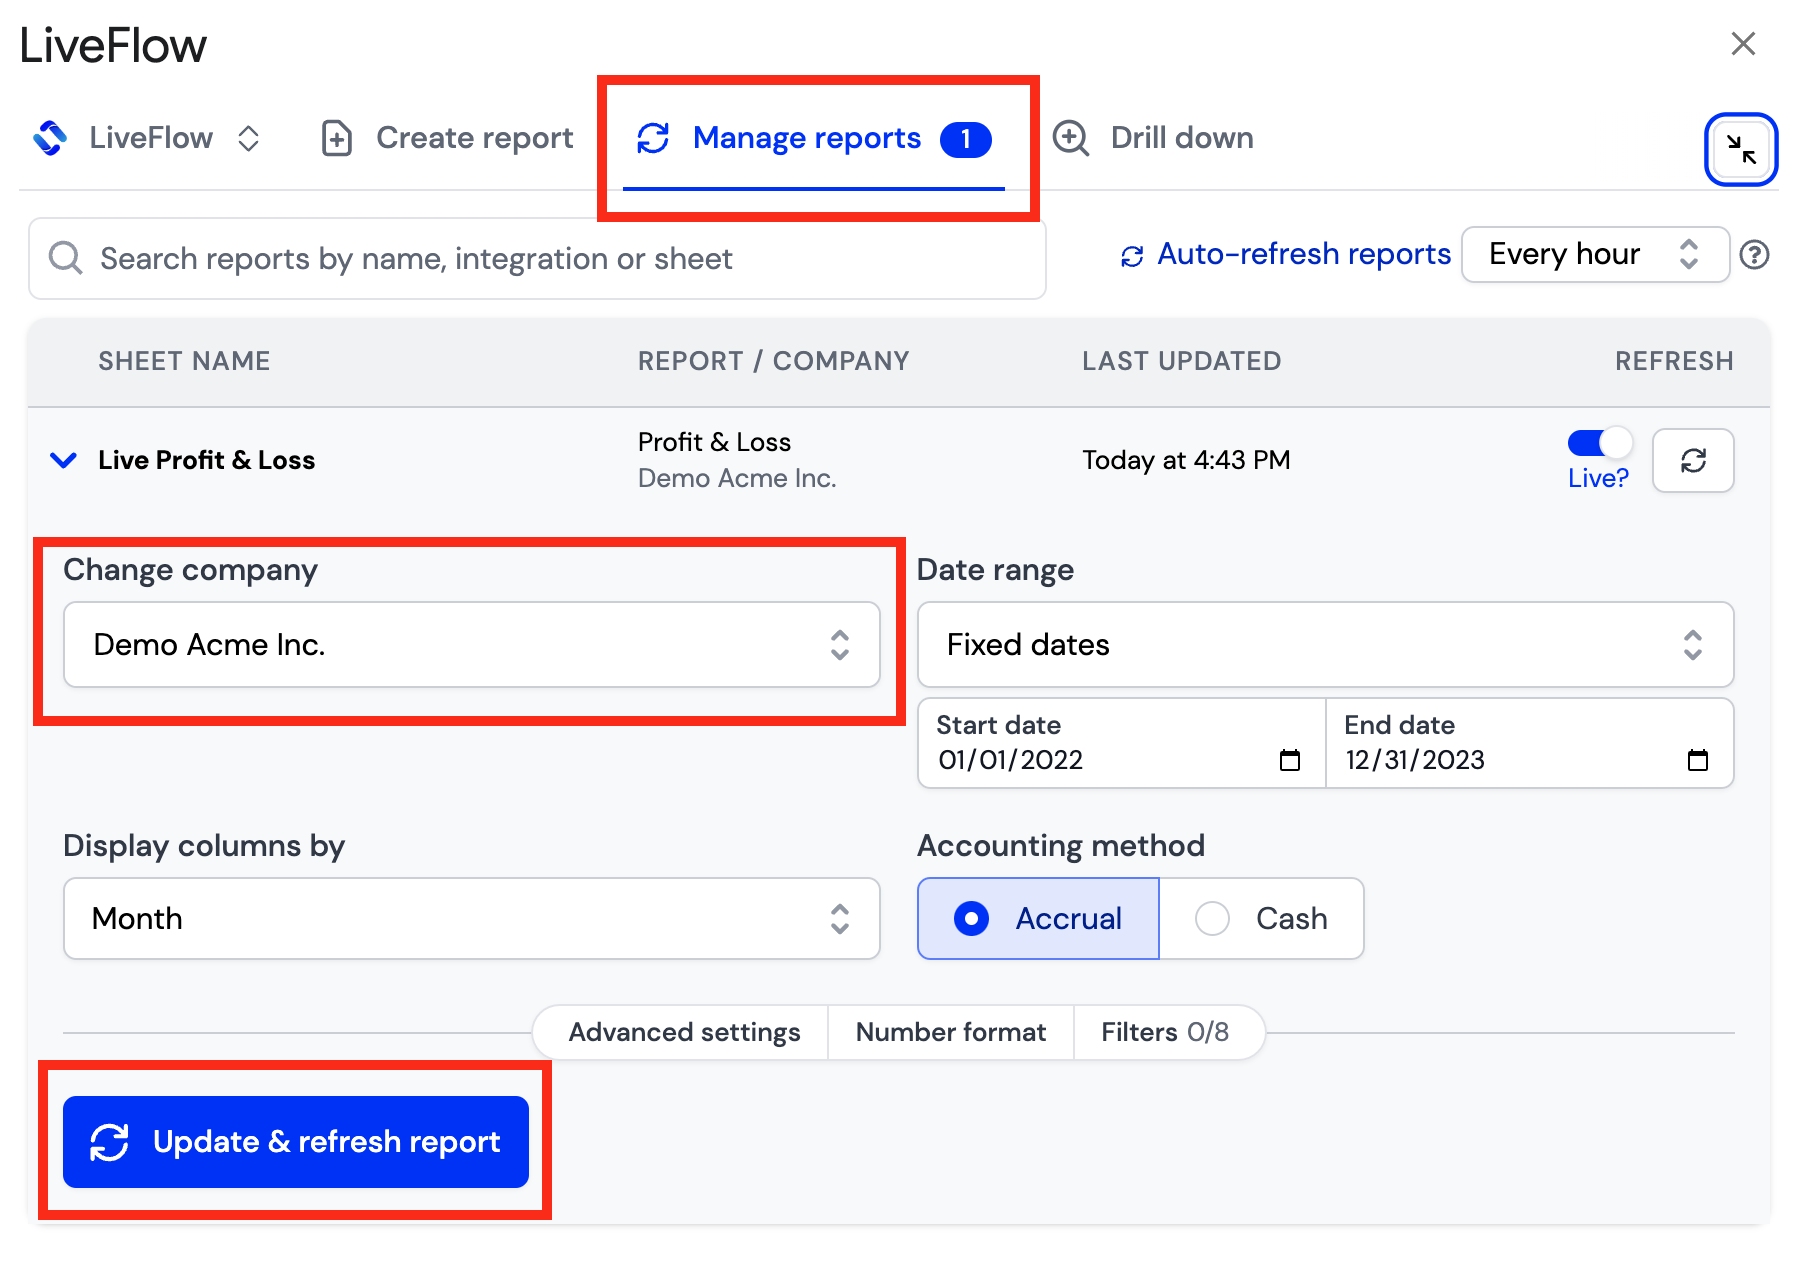1806x1286 pixels.
Task: Open the Drill down tab
Action: (1153, 138)
